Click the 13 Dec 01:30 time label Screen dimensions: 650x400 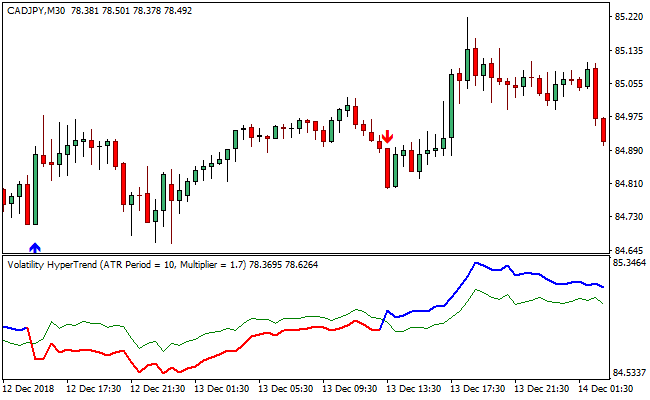pyautogui.click(x=222, y=389)
